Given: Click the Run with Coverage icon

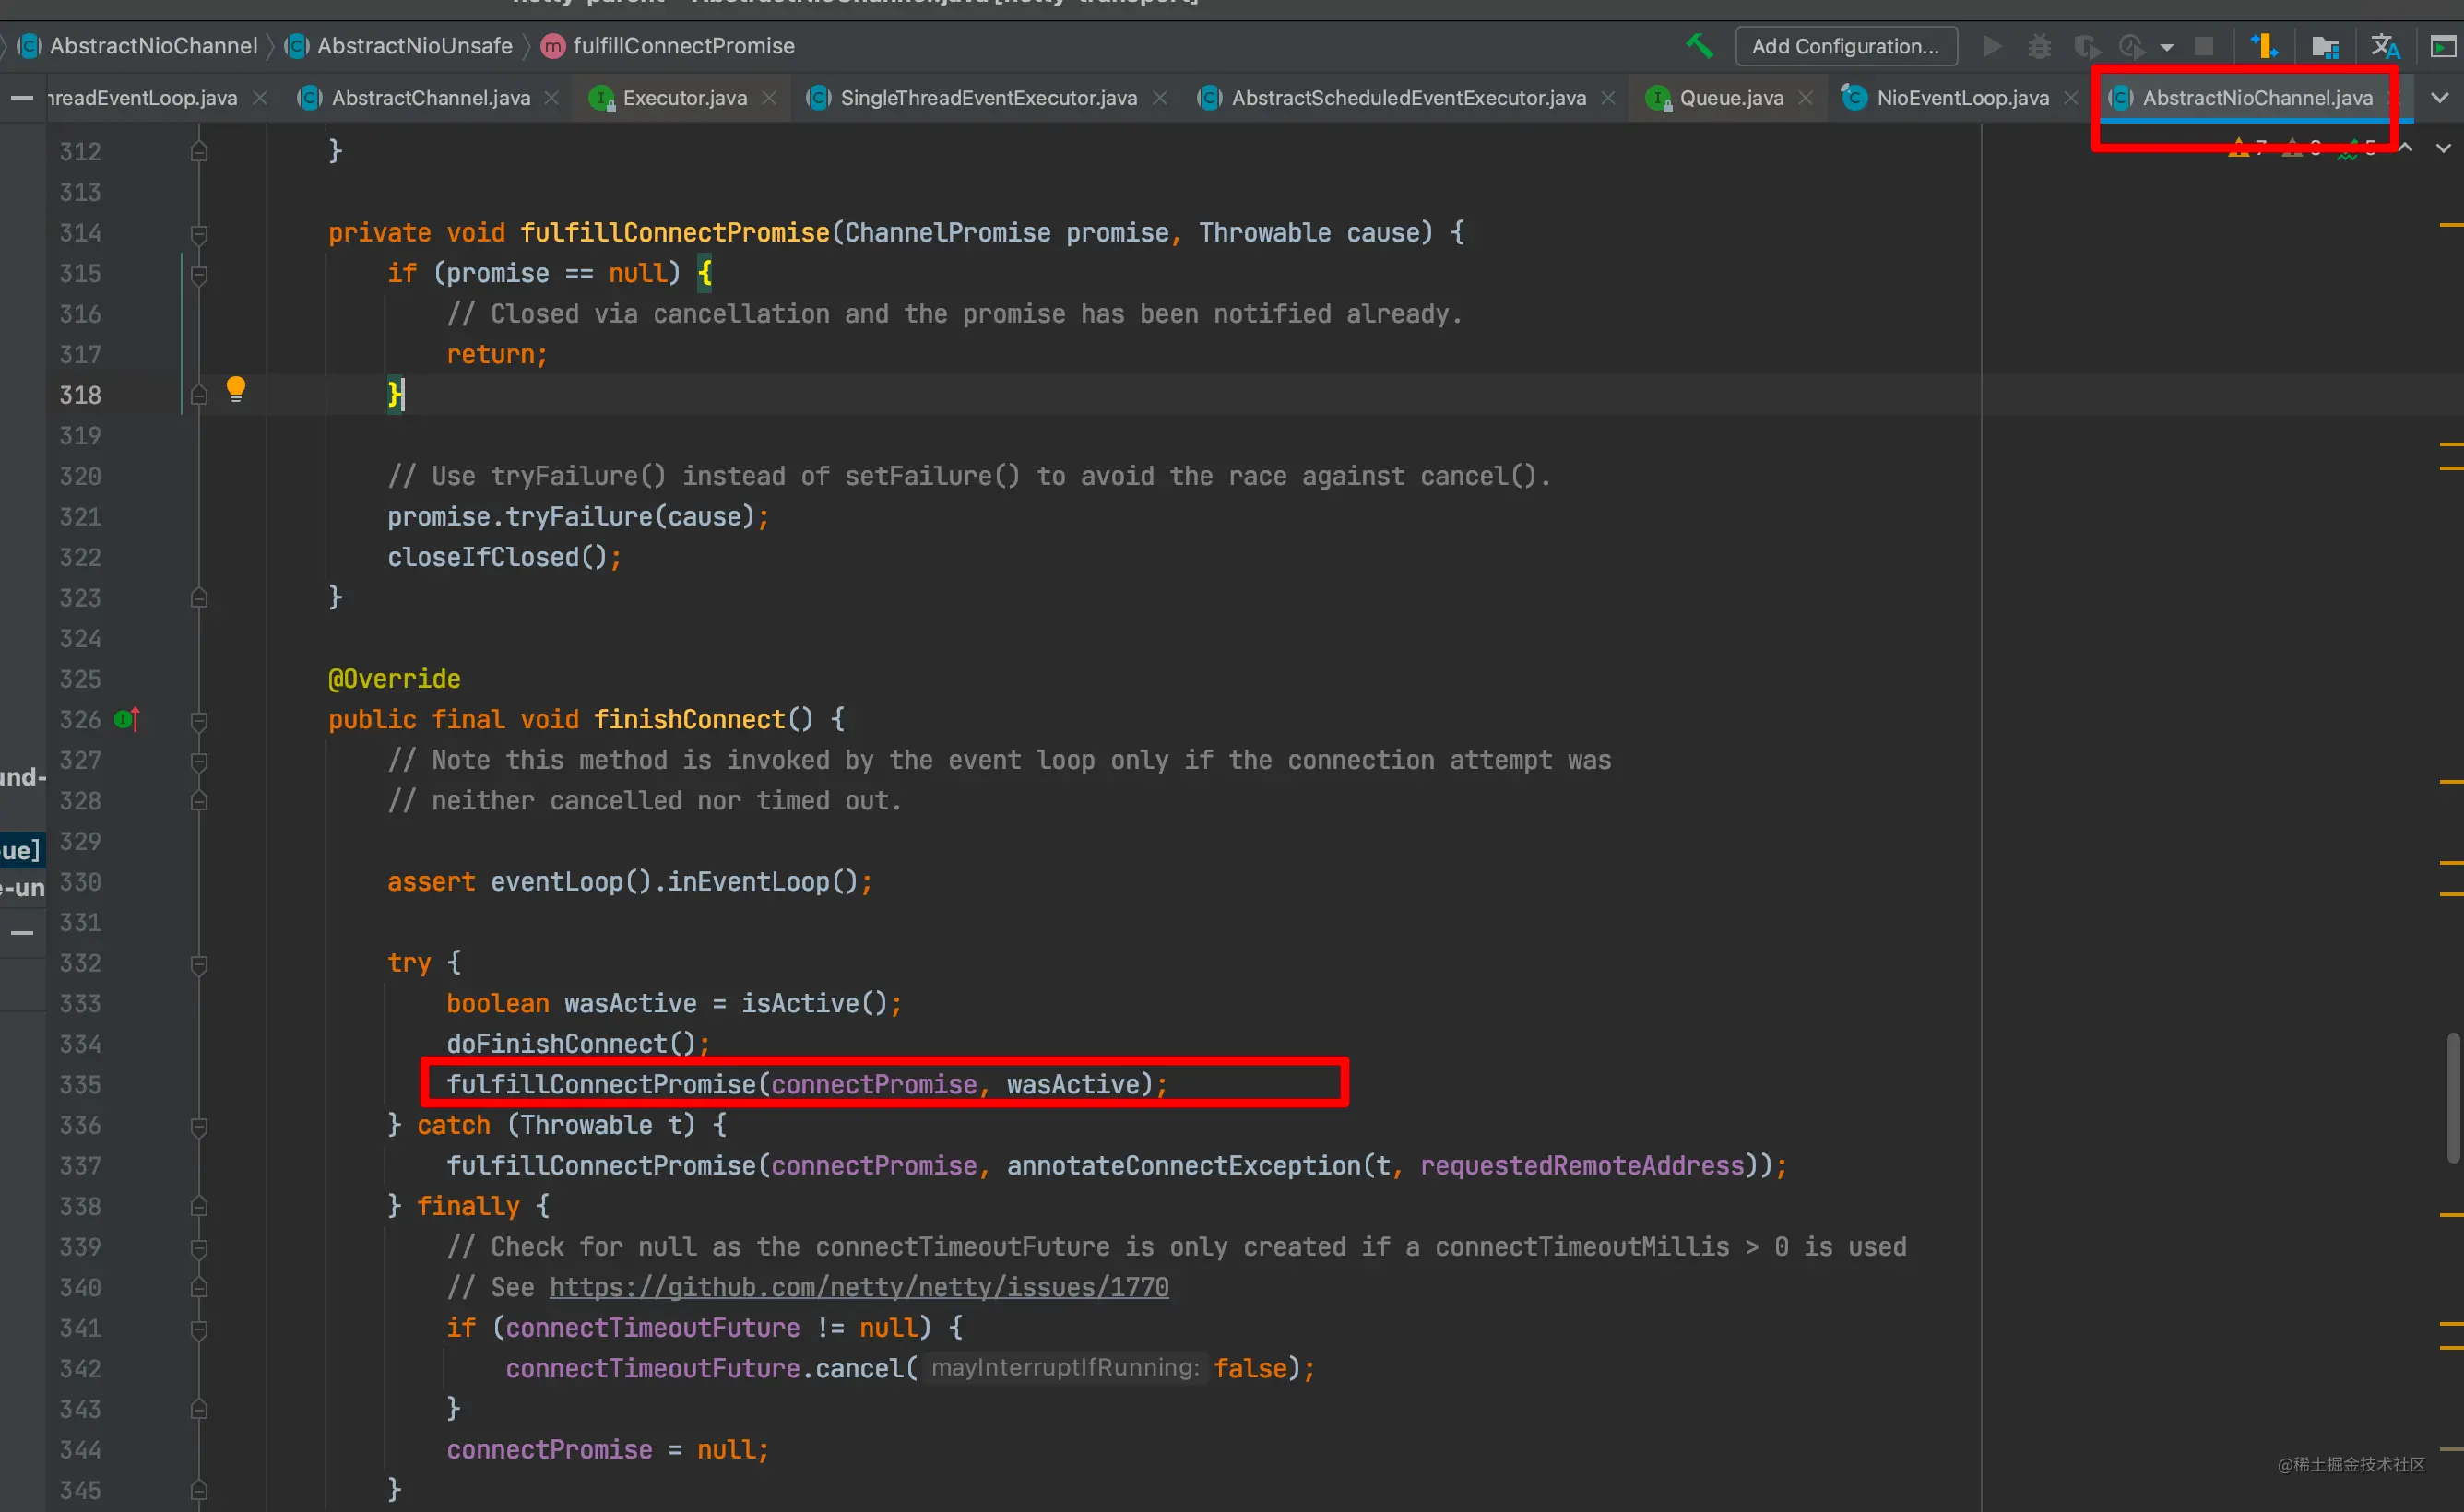Looking at the screenshot, I should 2086,46.
